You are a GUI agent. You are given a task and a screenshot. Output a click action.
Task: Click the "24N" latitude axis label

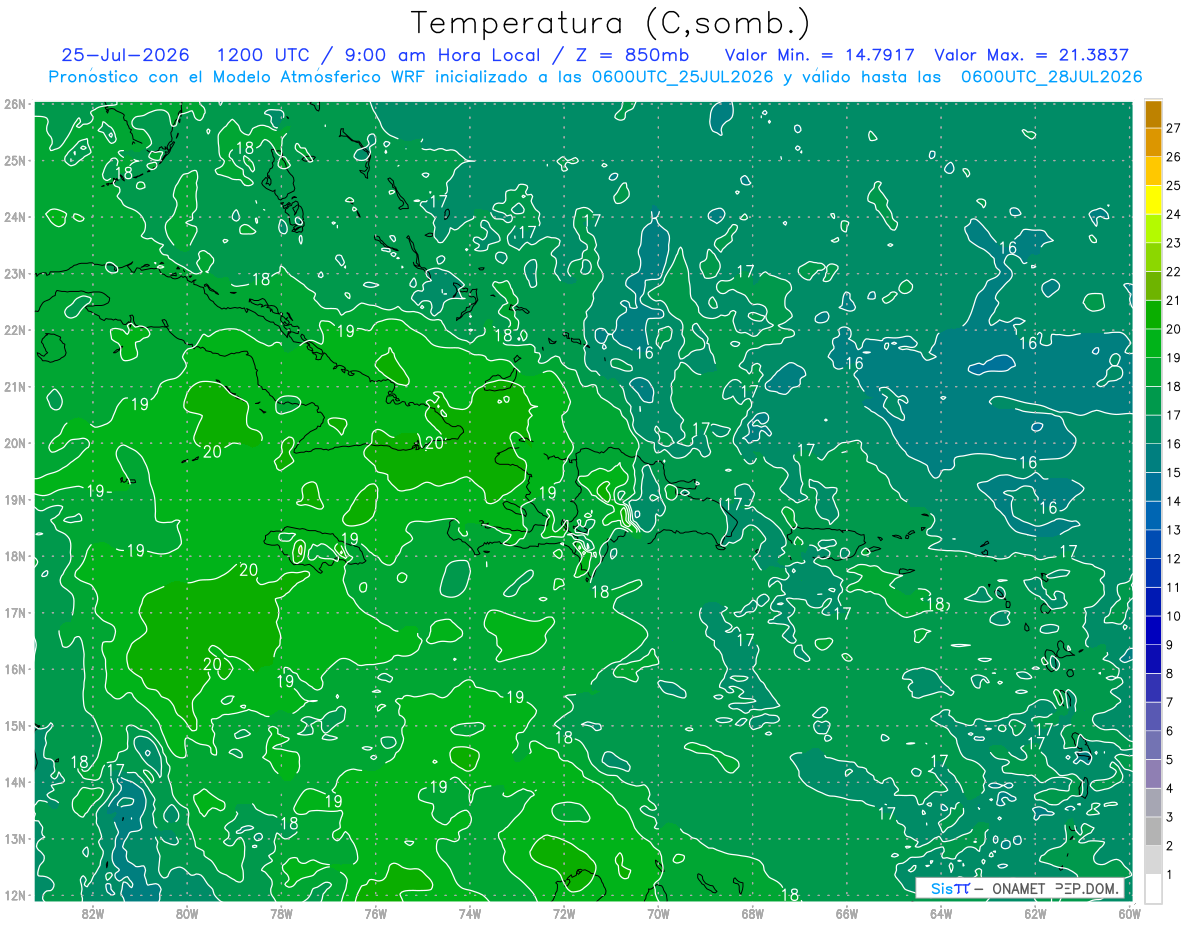(x=15, y=217)
